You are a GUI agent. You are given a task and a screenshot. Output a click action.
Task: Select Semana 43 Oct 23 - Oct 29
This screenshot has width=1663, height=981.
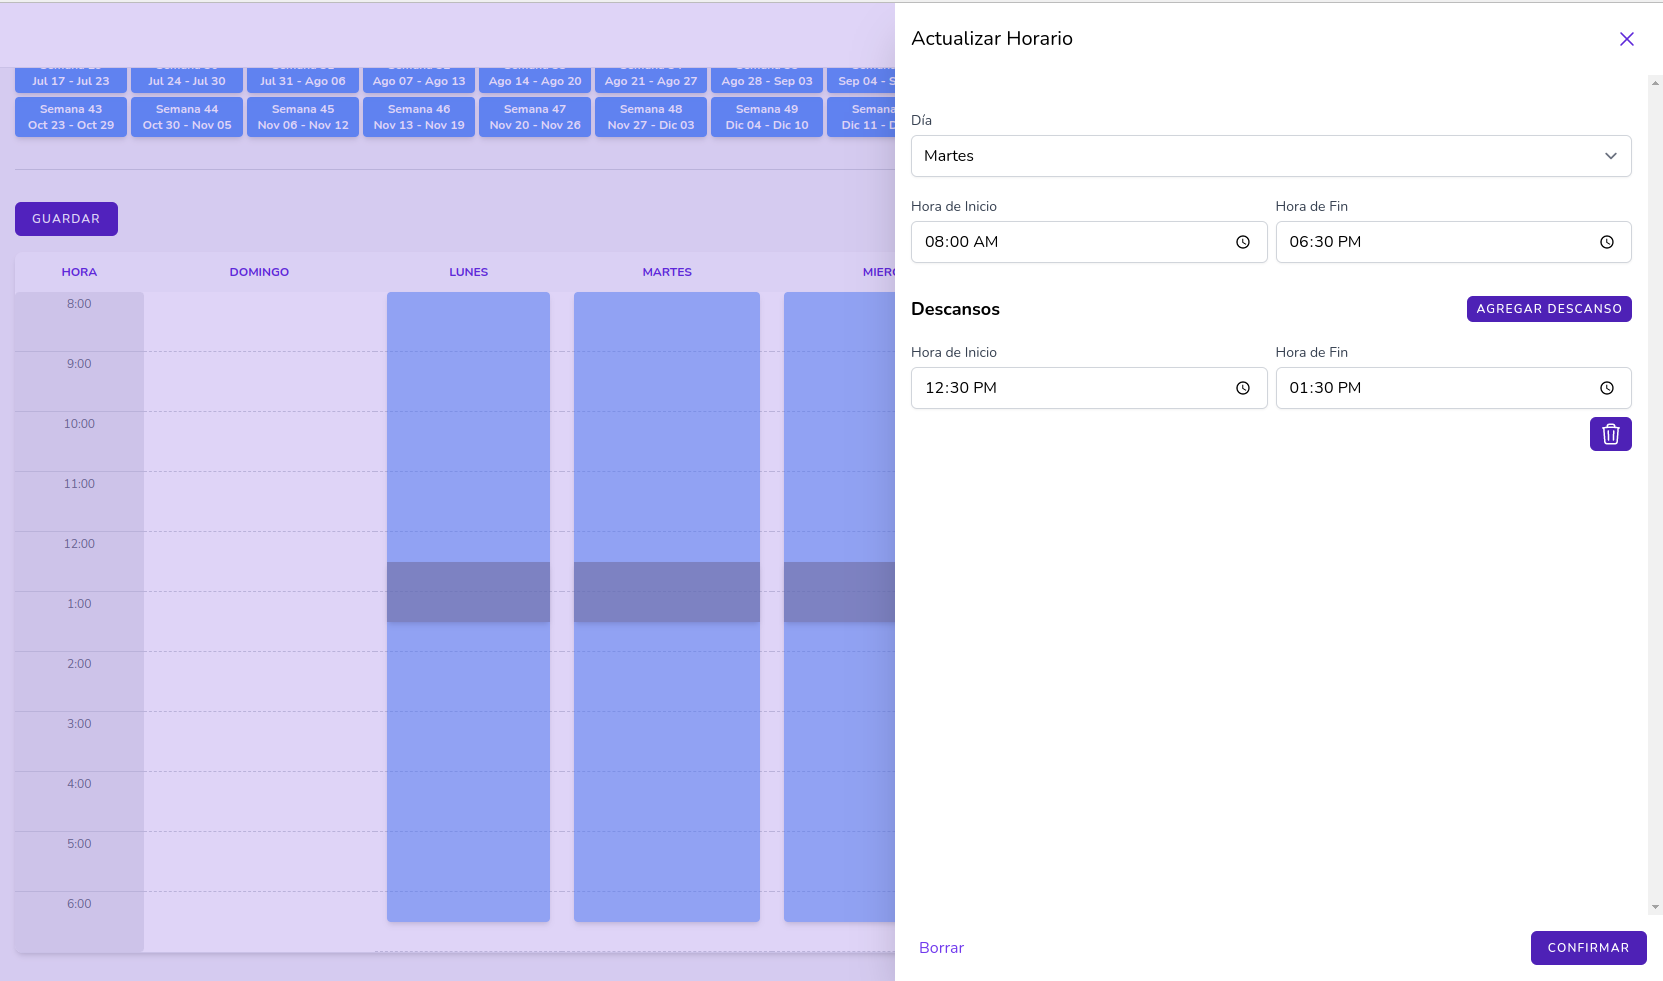click(x=71, y=117)
